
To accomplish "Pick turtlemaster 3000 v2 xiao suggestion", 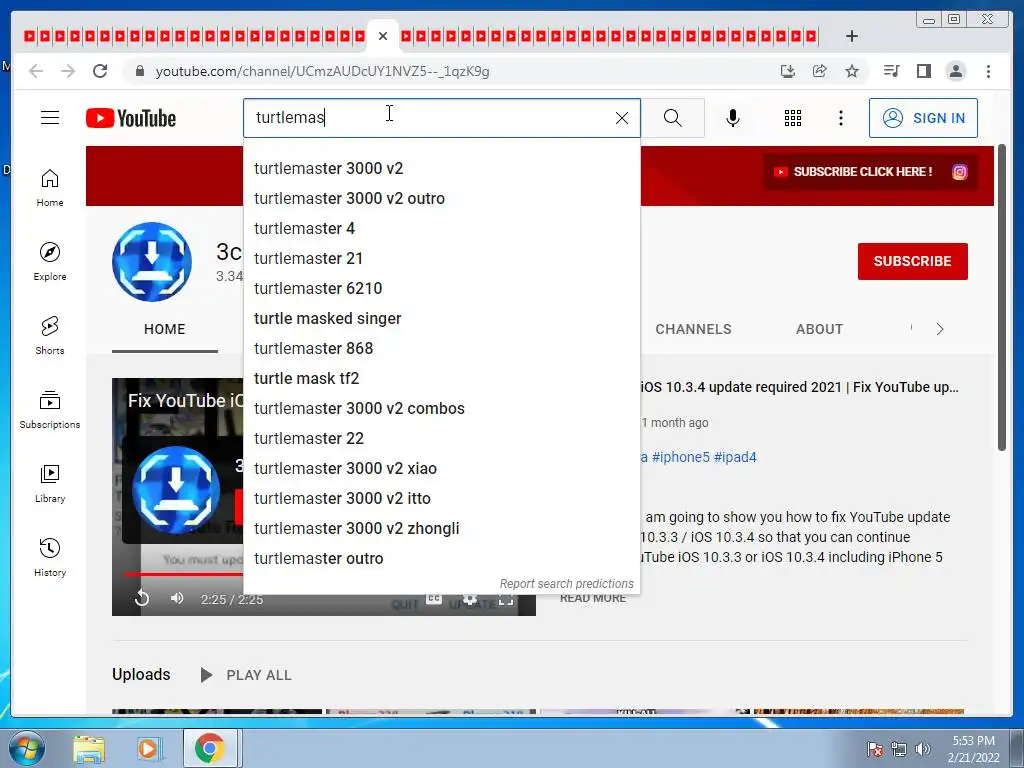I will [x=441, y=469].
